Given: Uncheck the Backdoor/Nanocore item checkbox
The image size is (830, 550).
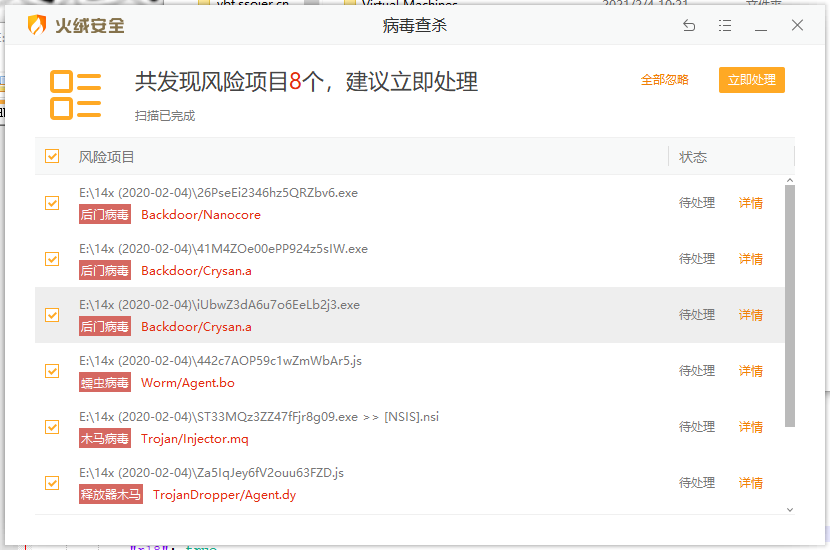Looking at the screenshot, I should pyautogui.click(x=52, y=203).
